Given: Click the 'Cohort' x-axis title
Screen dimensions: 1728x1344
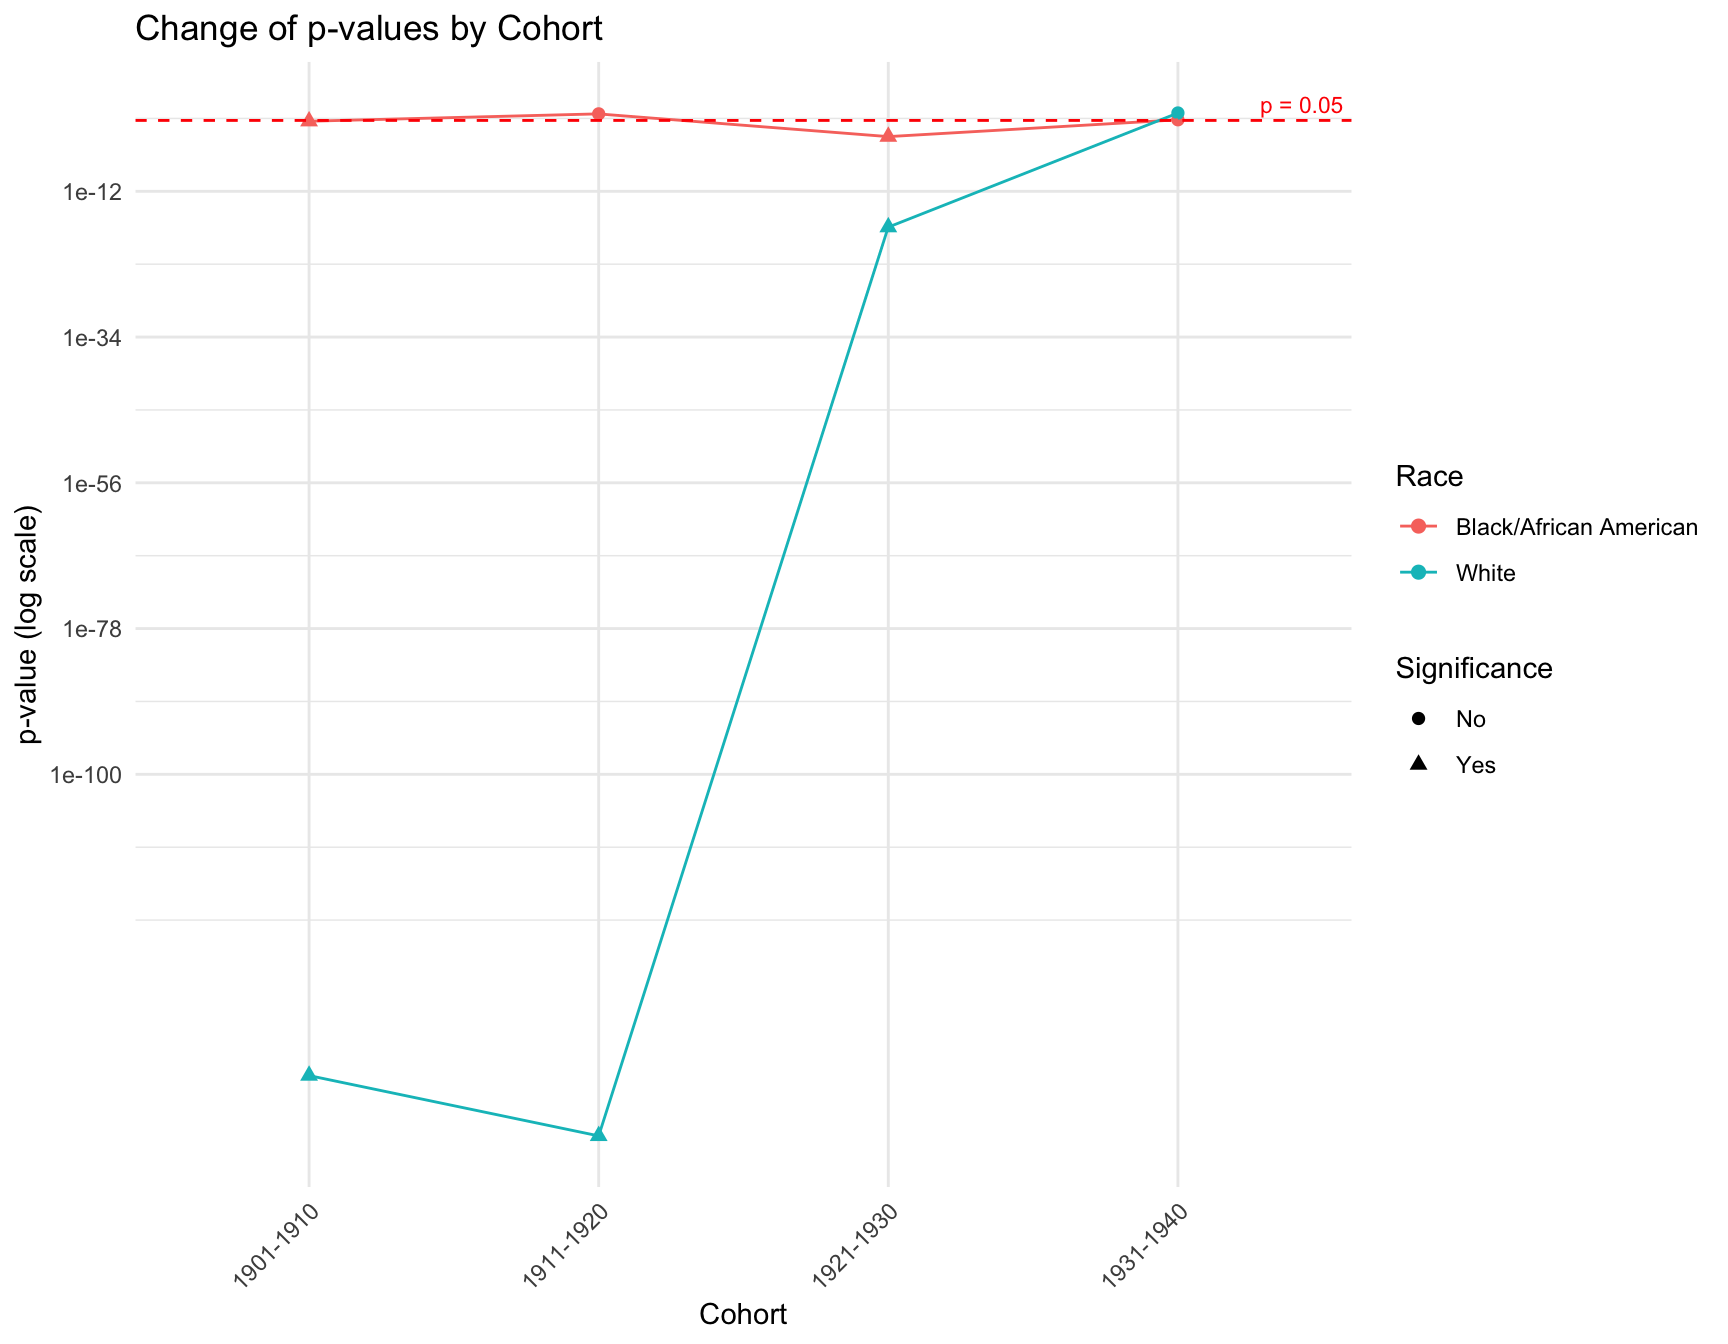Looking at the screenshot, I should click(743, 1314).
